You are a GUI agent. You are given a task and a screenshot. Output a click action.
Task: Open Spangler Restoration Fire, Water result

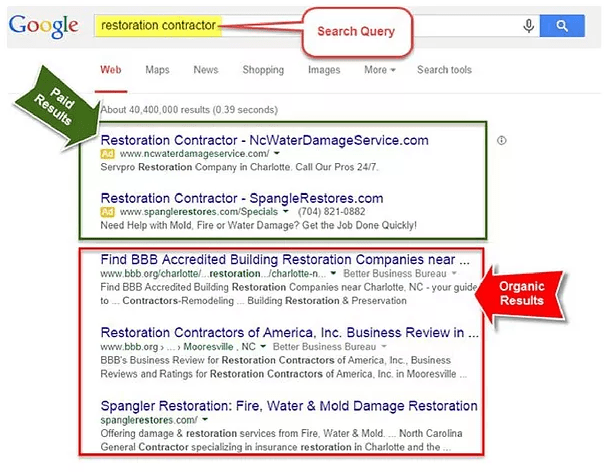289,406
